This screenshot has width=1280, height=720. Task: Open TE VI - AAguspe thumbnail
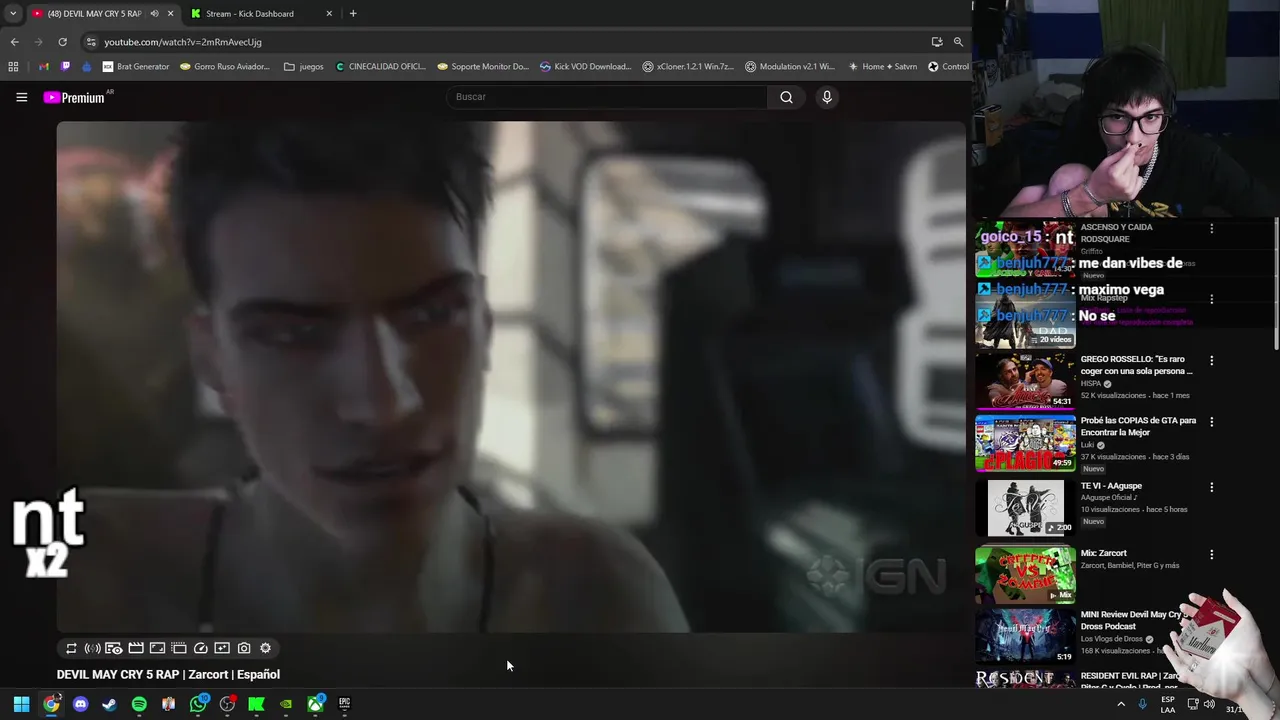(1025, 508)
